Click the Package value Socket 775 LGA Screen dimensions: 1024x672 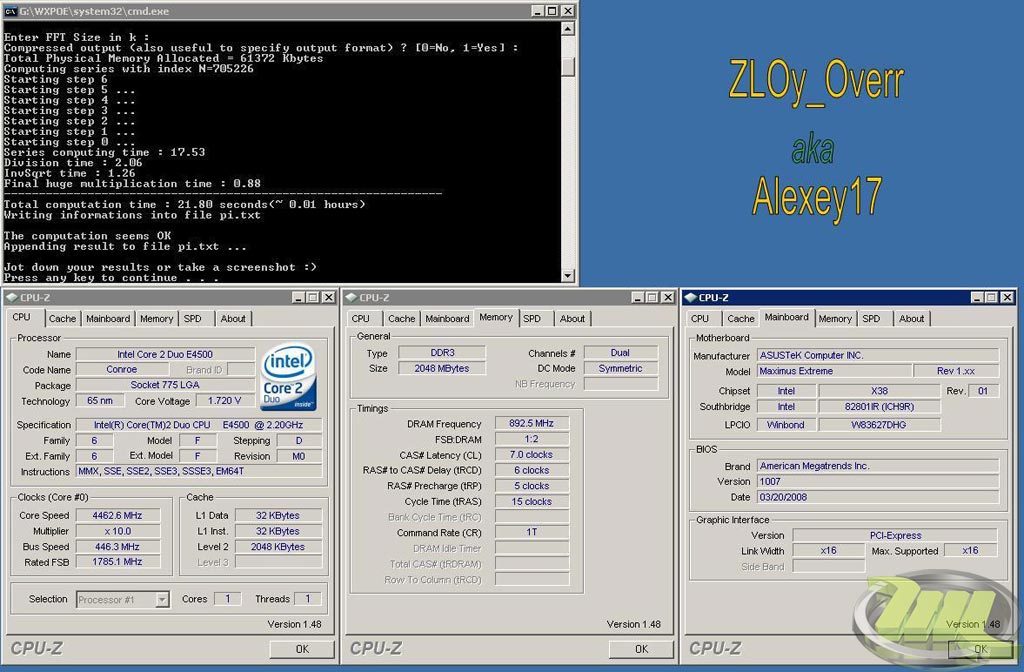pyautogui.click(x=165, y=385)
